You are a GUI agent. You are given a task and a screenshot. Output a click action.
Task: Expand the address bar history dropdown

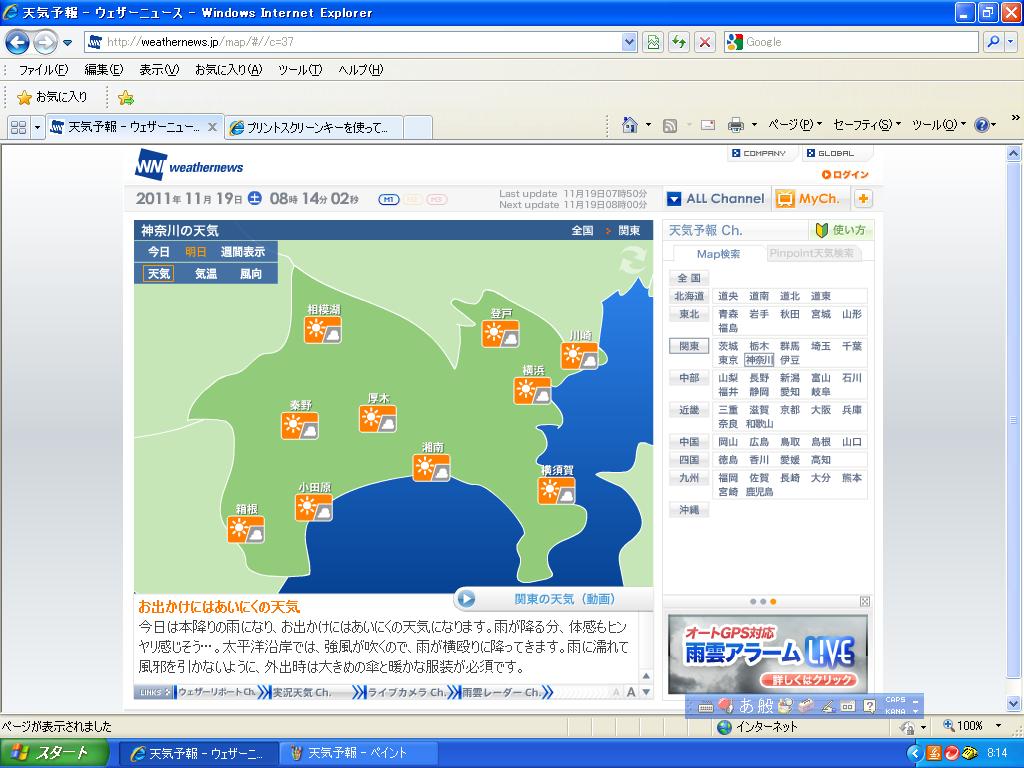point(629,42)
